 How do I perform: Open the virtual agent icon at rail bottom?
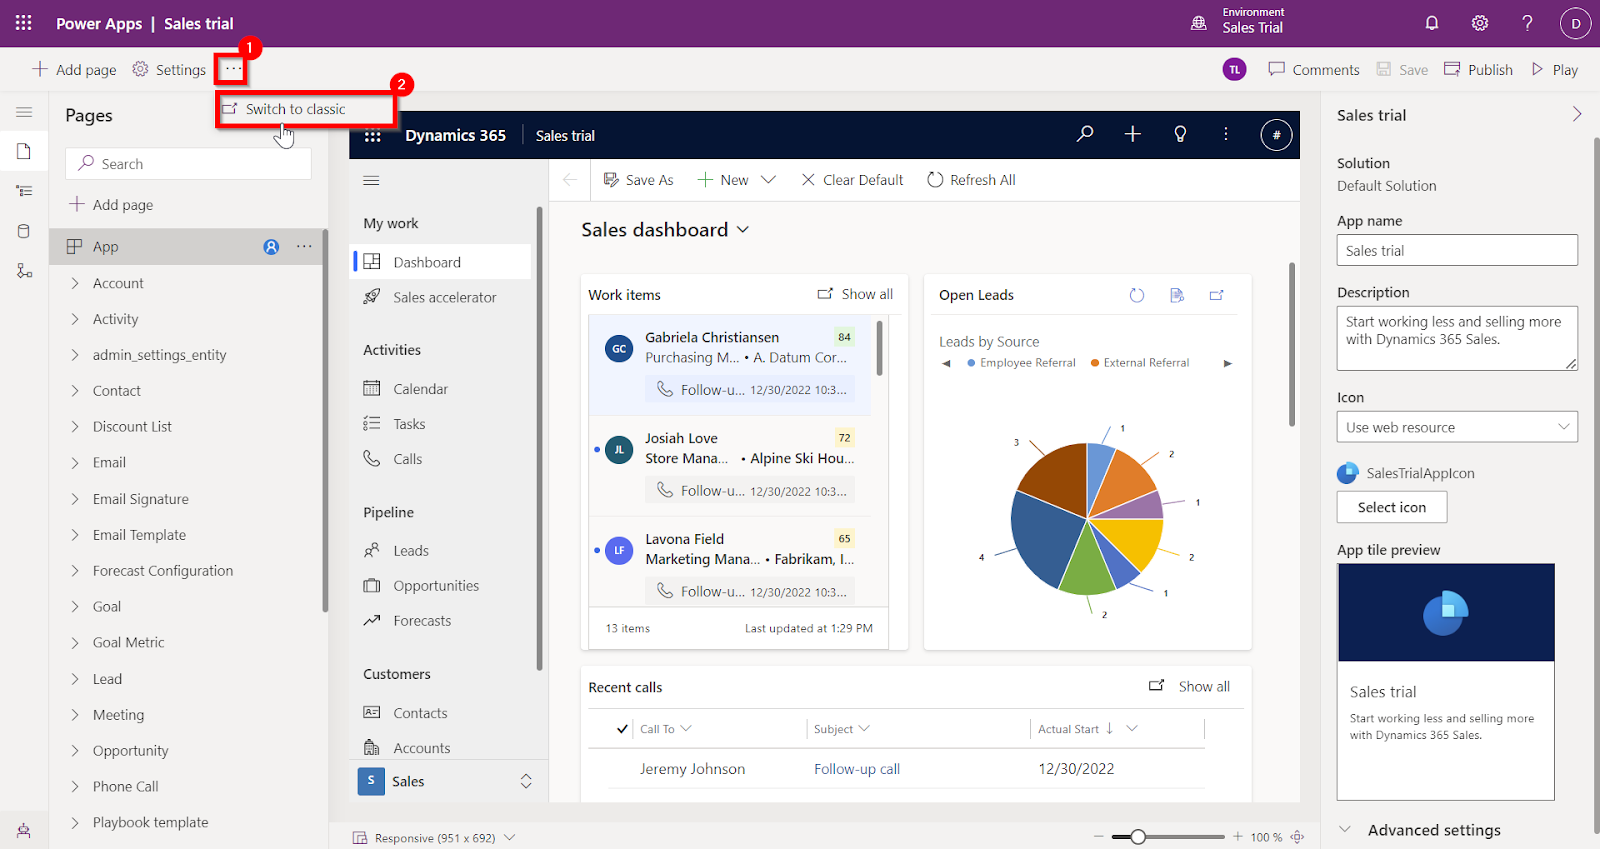pyautogui.click(x=24, y=830)
